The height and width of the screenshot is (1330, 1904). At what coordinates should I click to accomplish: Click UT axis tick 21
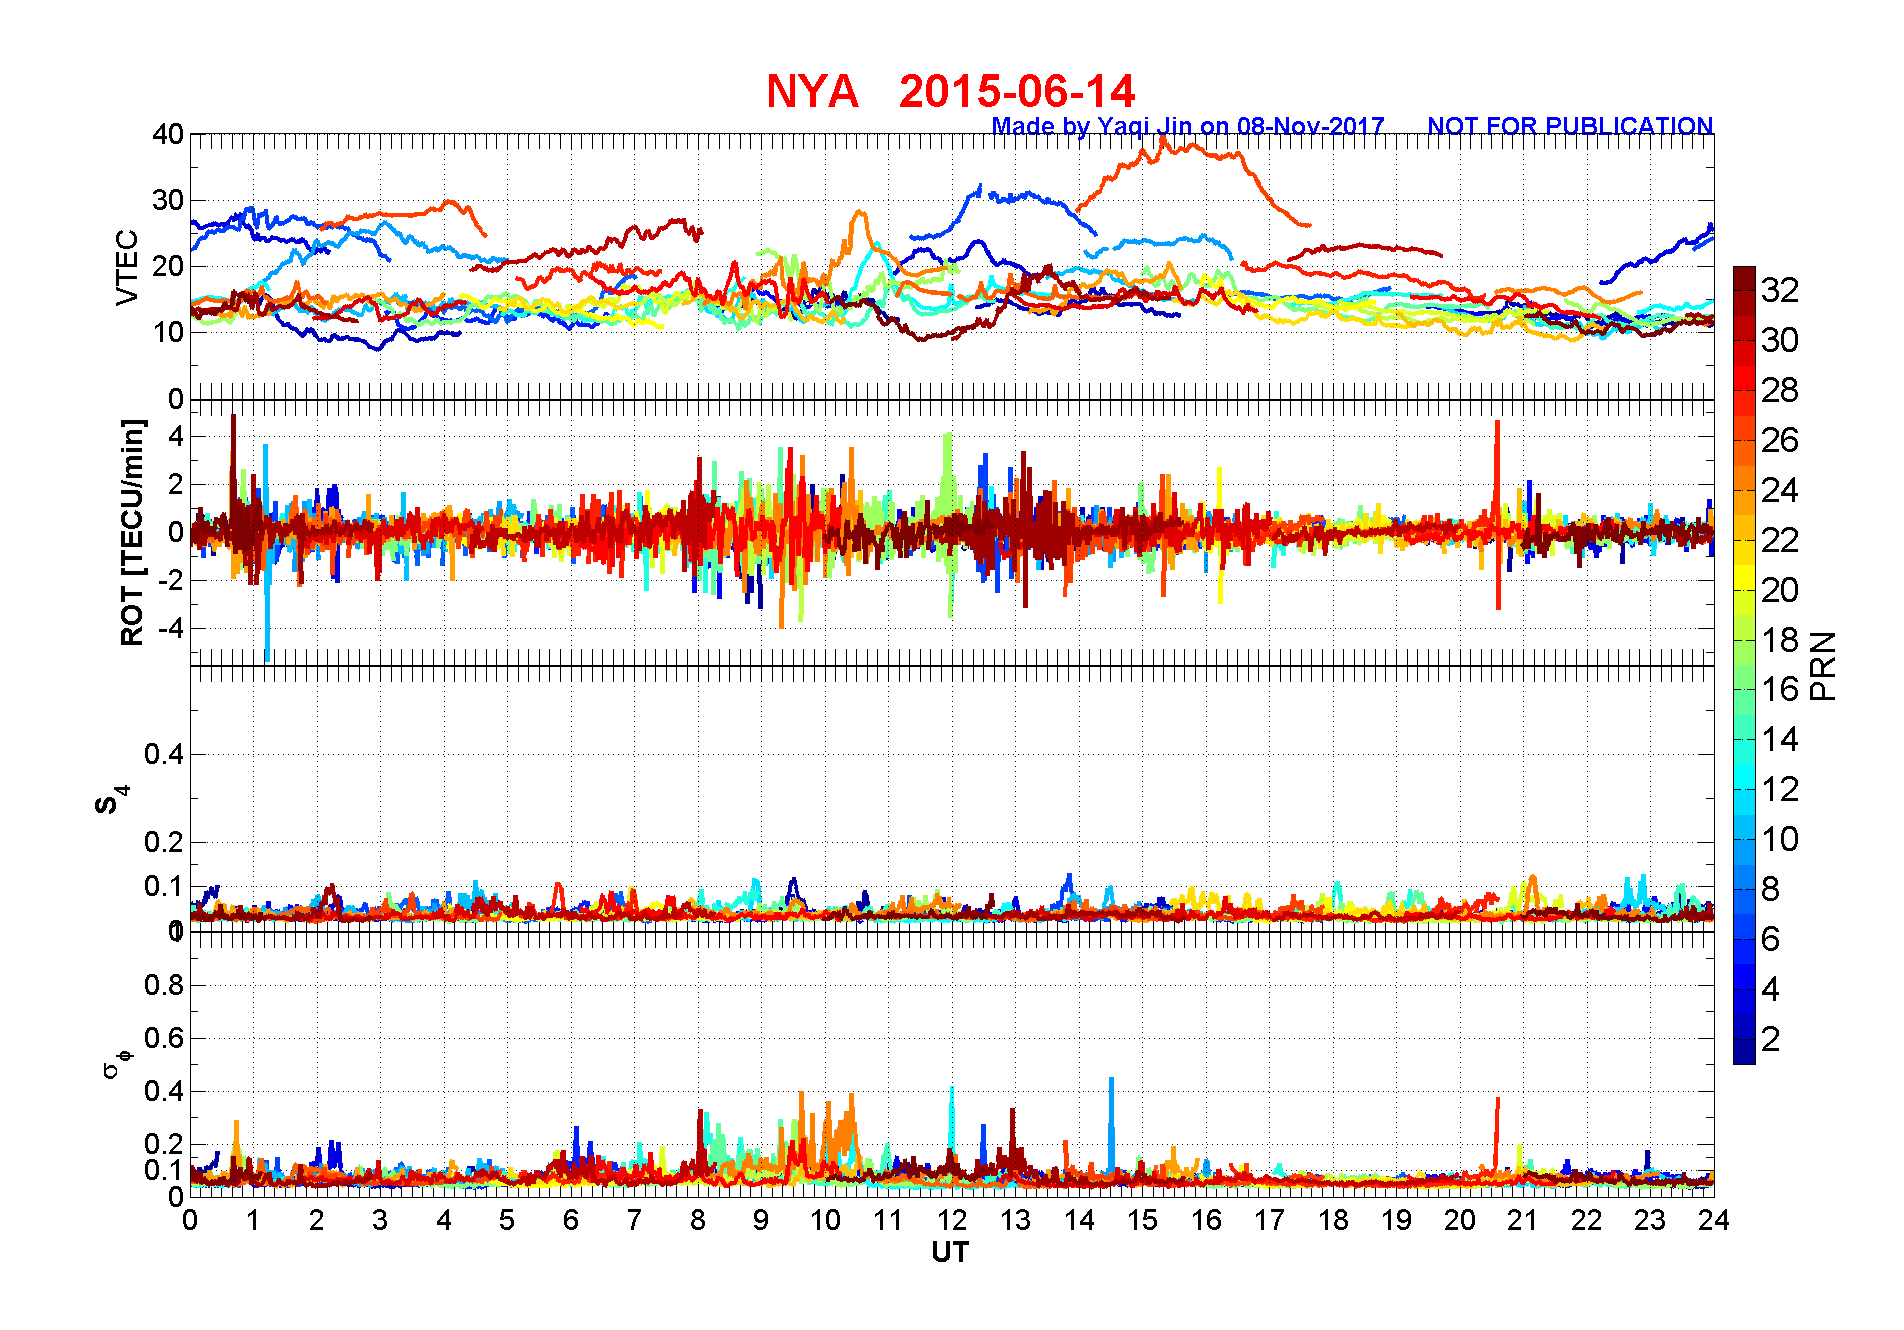(1523, 1220)
